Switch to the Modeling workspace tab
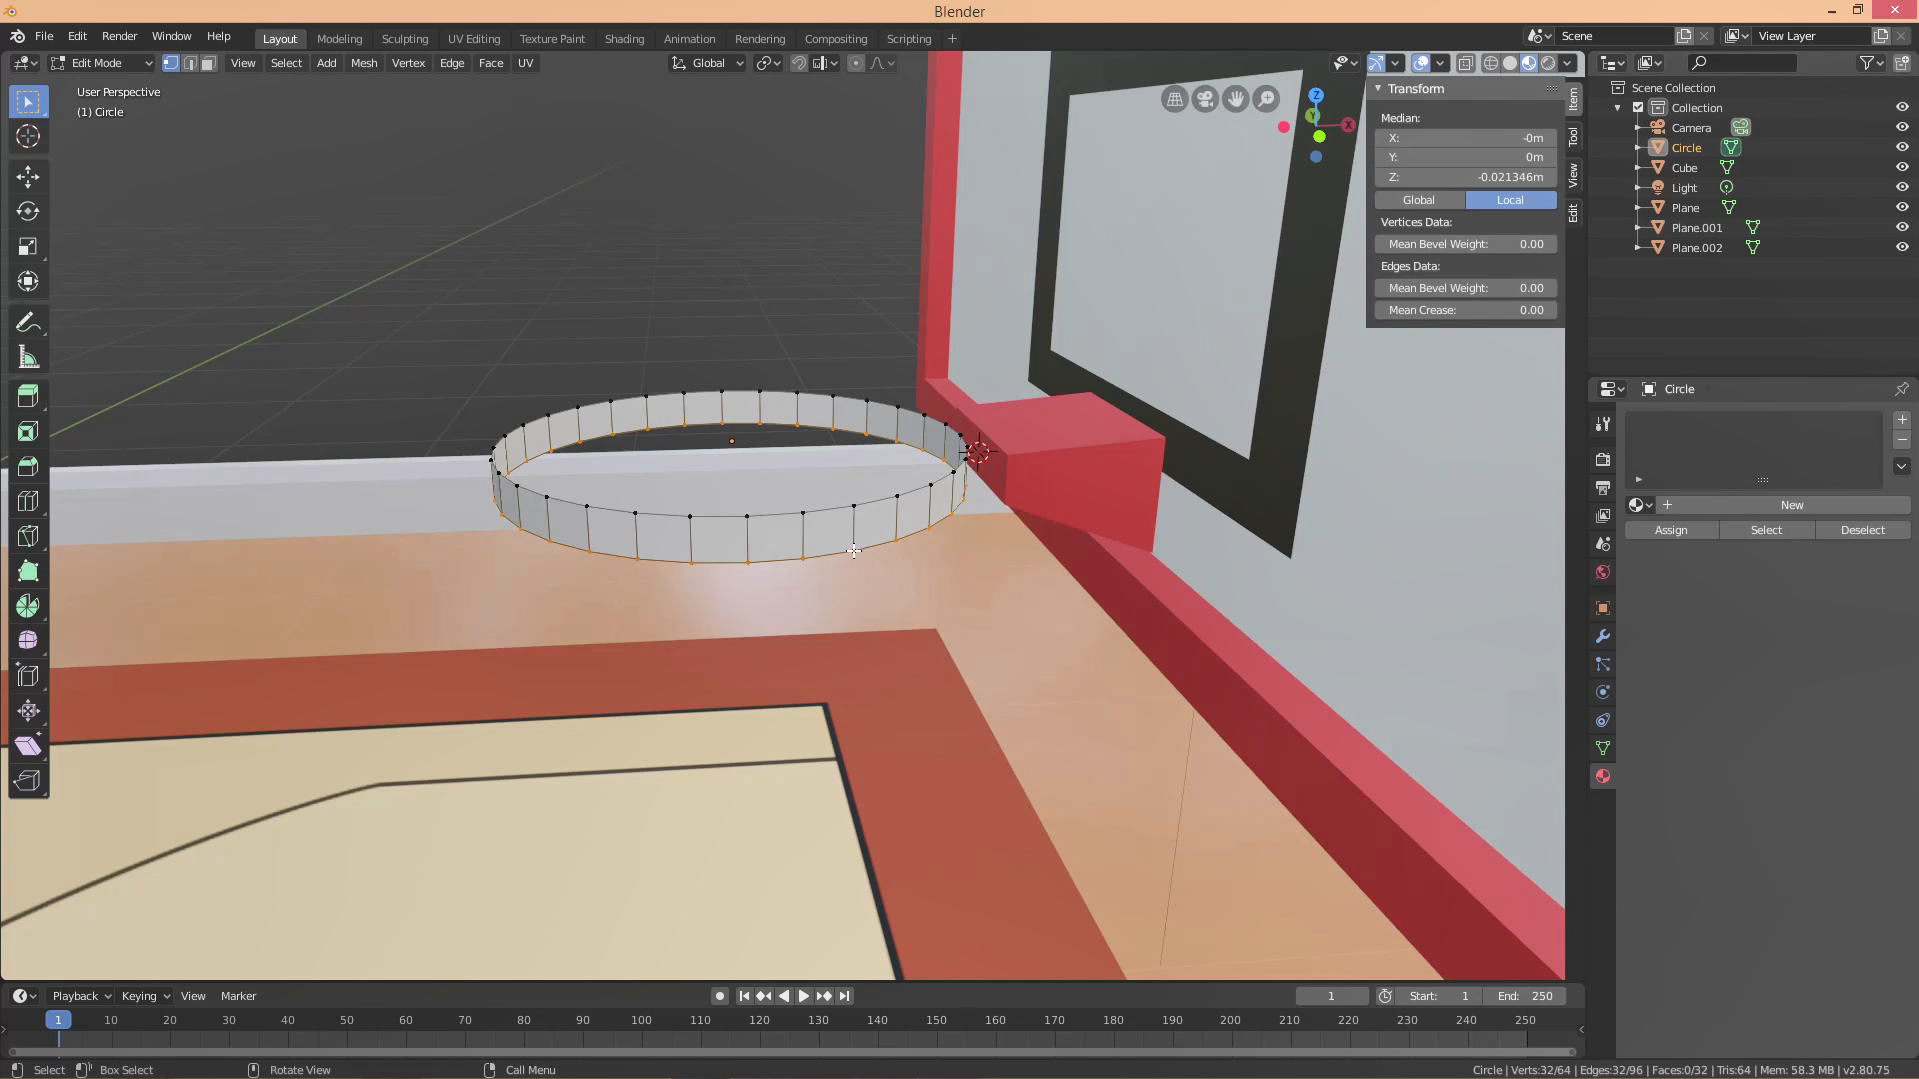 [x=339, y=39]
